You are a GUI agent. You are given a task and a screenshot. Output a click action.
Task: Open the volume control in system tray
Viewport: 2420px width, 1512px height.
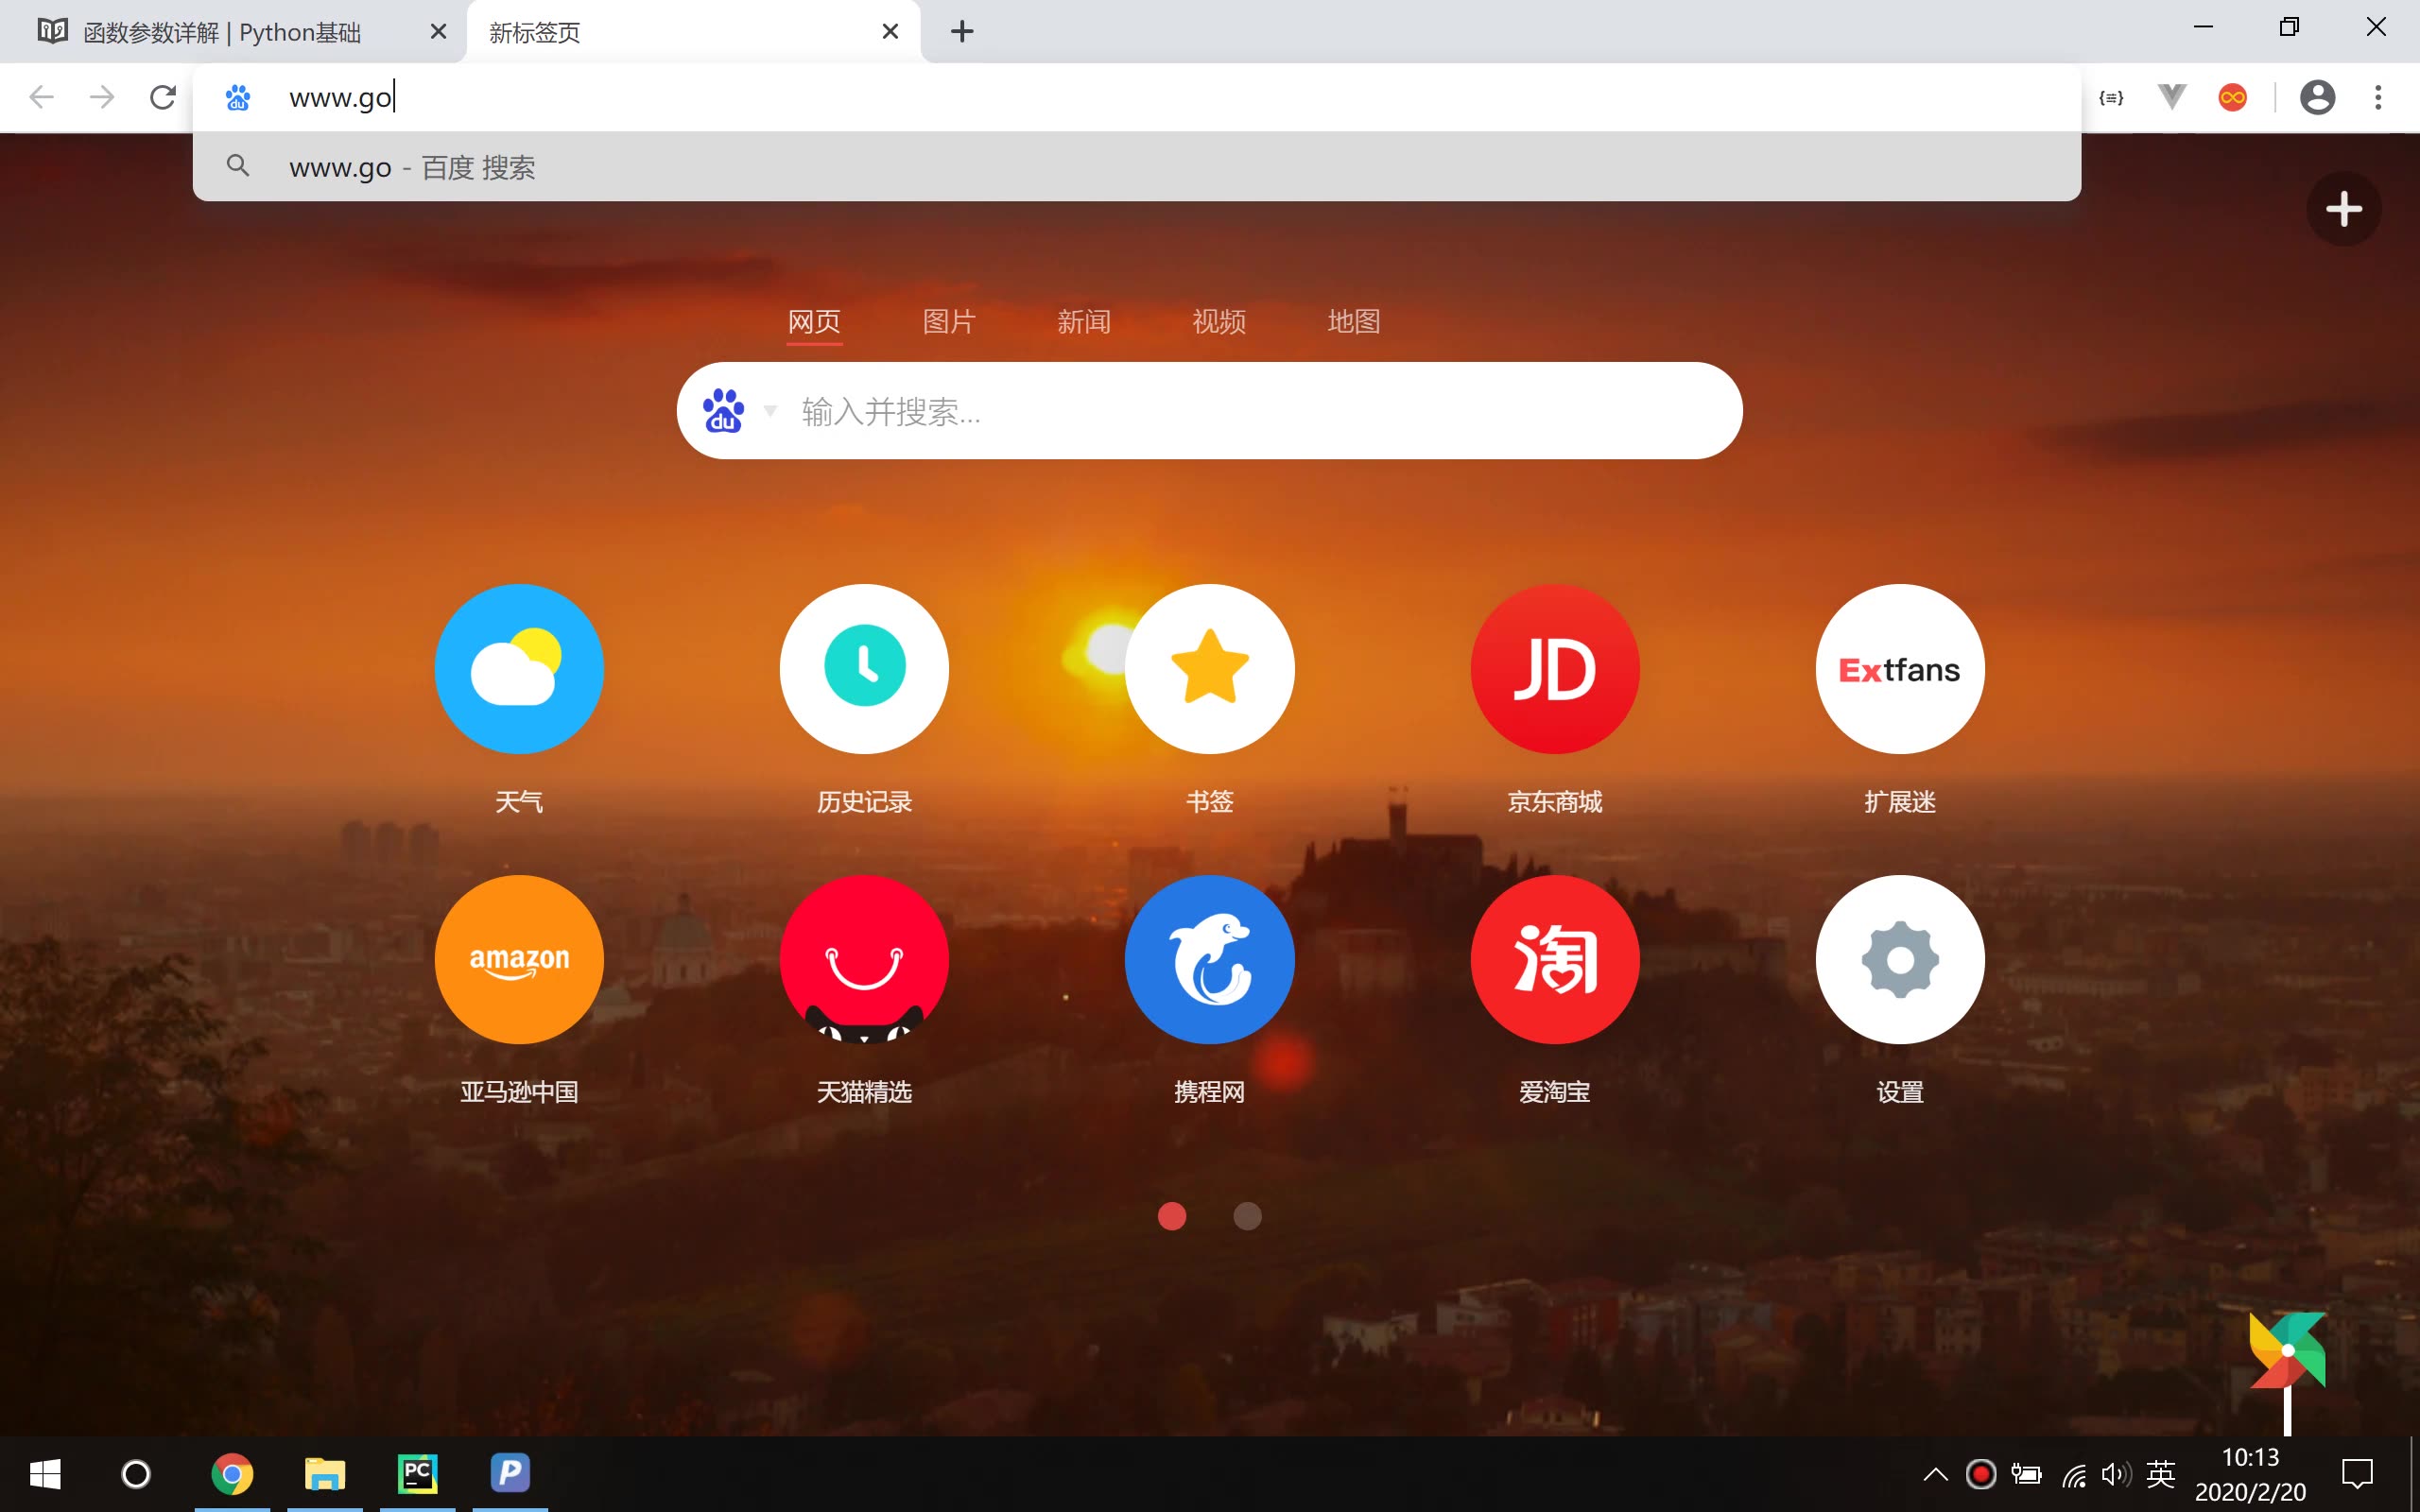2114,1474
